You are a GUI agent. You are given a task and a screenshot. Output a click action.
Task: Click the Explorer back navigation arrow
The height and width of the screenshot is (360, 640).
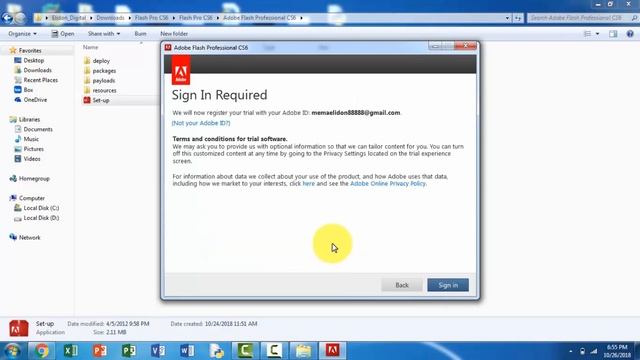click(7, 18)
